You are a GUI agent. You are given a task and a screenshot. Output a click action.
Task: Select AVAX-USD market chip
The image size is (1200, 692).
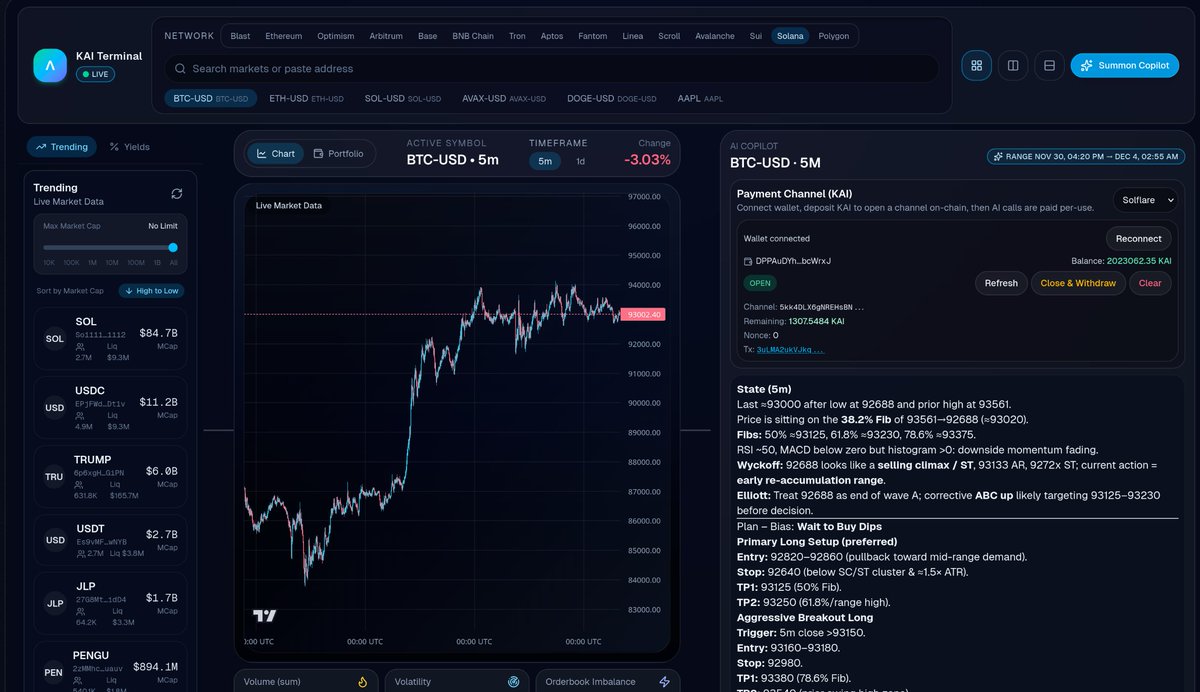tap(504, 99)
